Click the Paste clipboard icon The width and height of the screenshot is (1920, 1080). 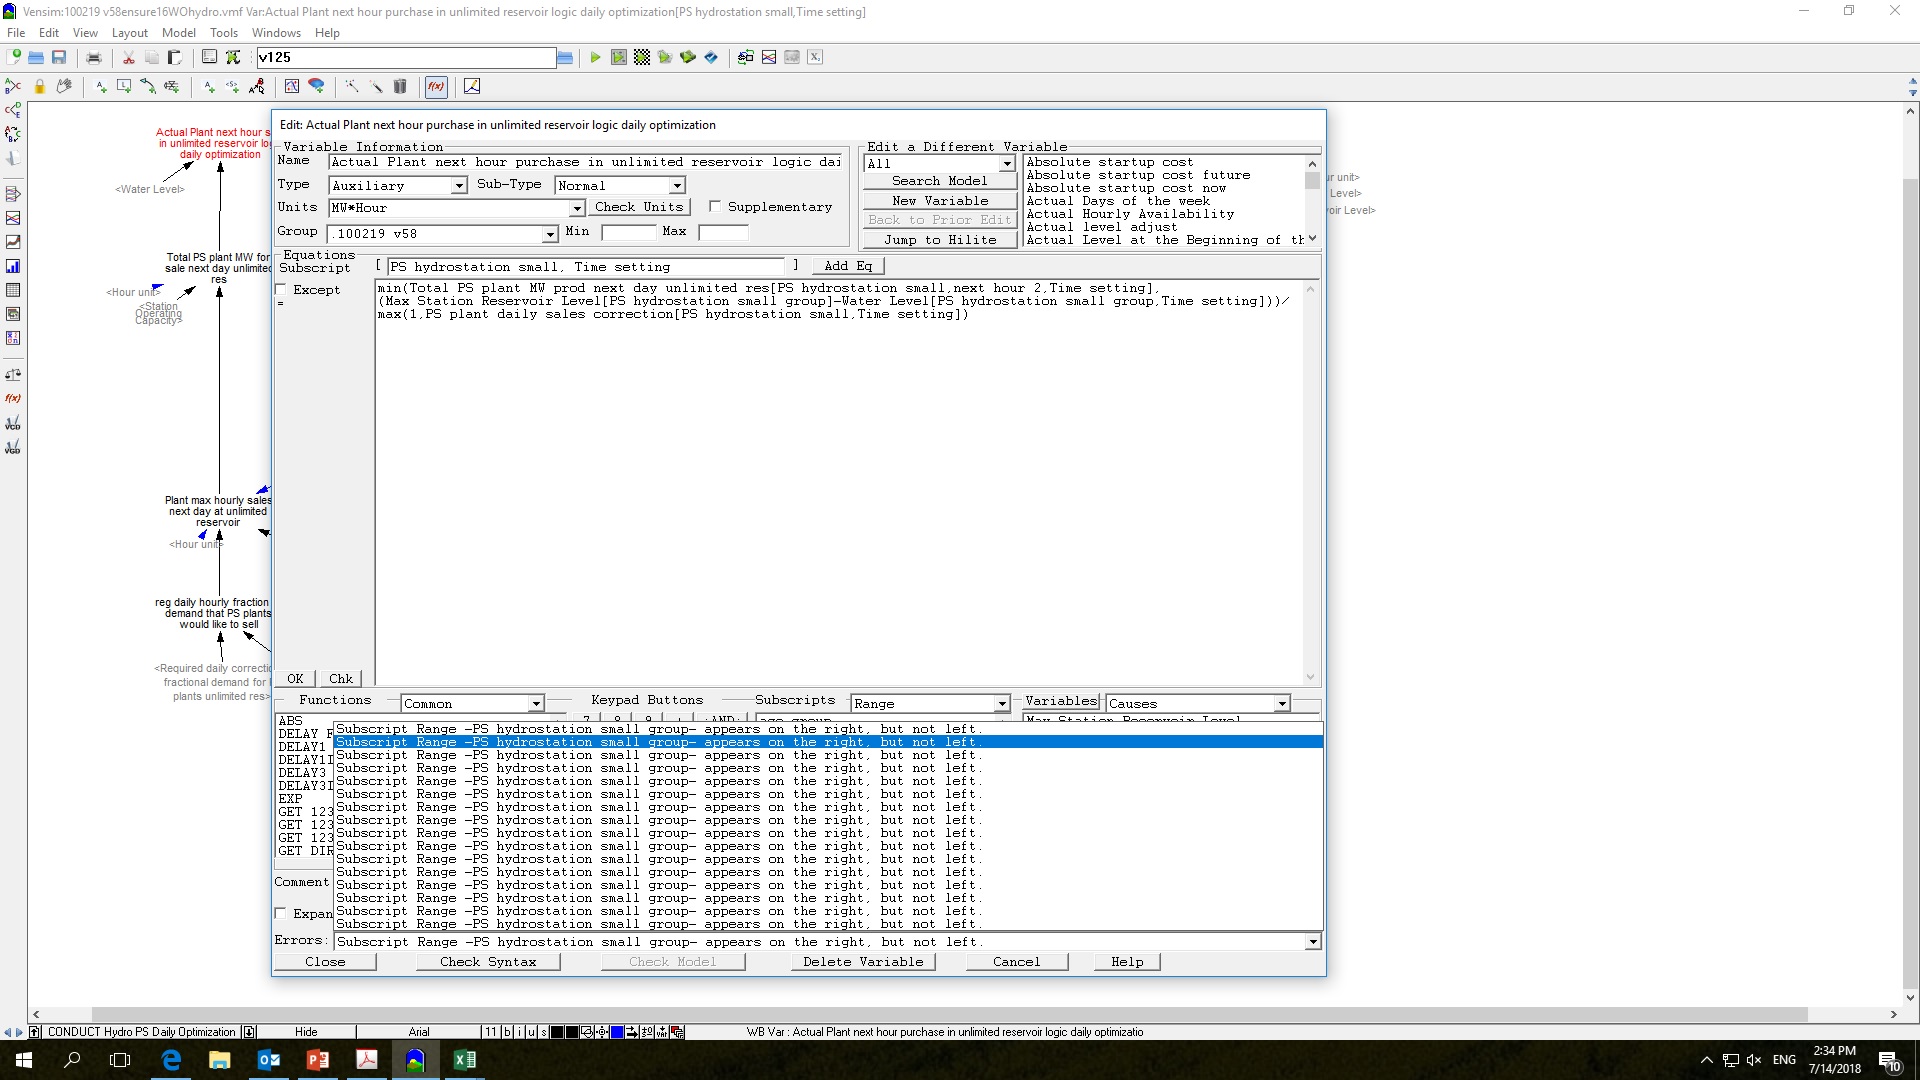[x=175, y=57]
